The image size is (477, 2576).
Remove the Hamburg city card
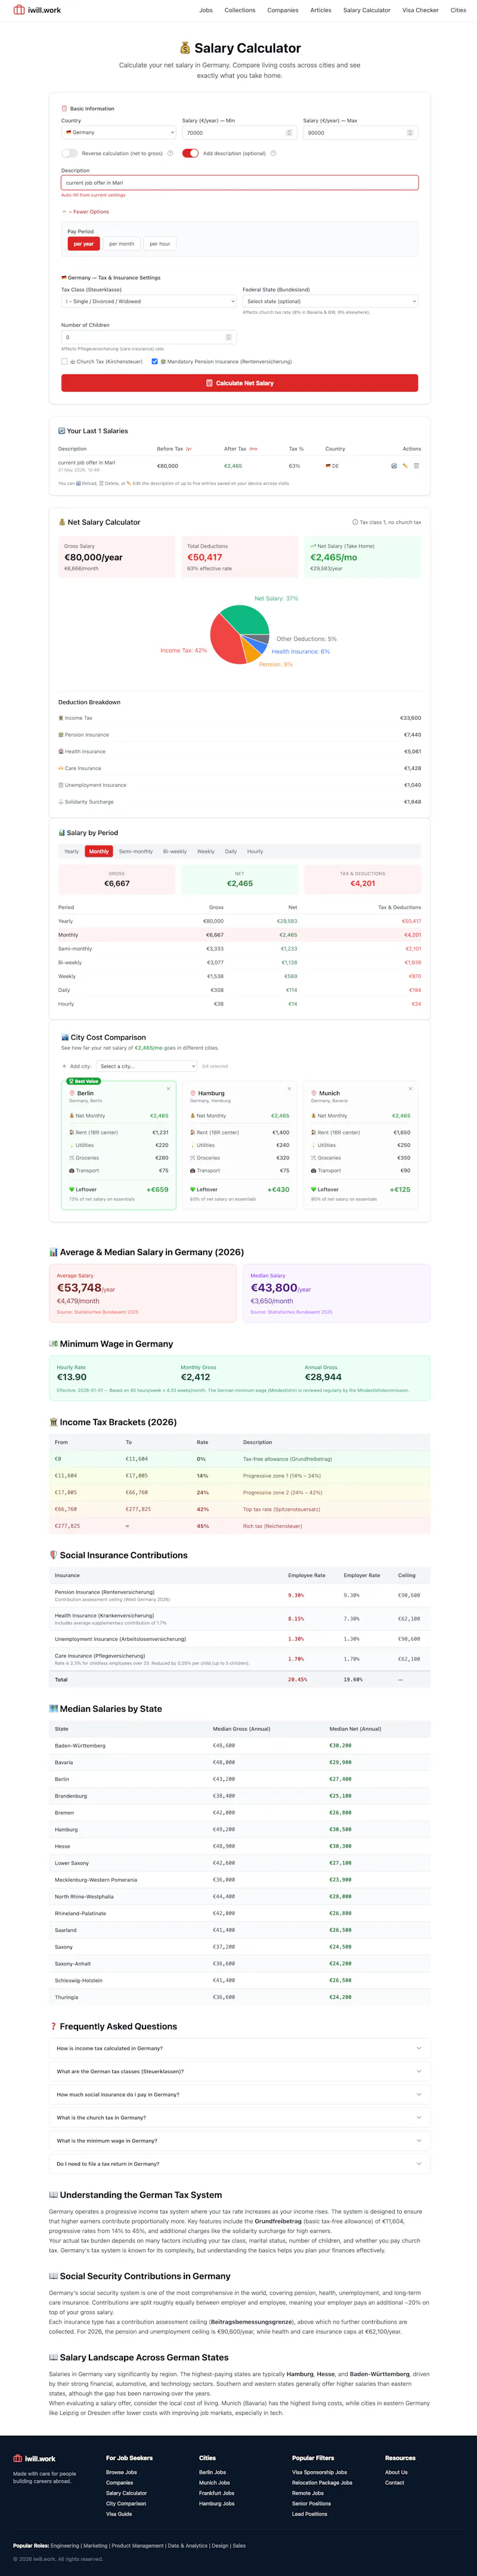289,1089
